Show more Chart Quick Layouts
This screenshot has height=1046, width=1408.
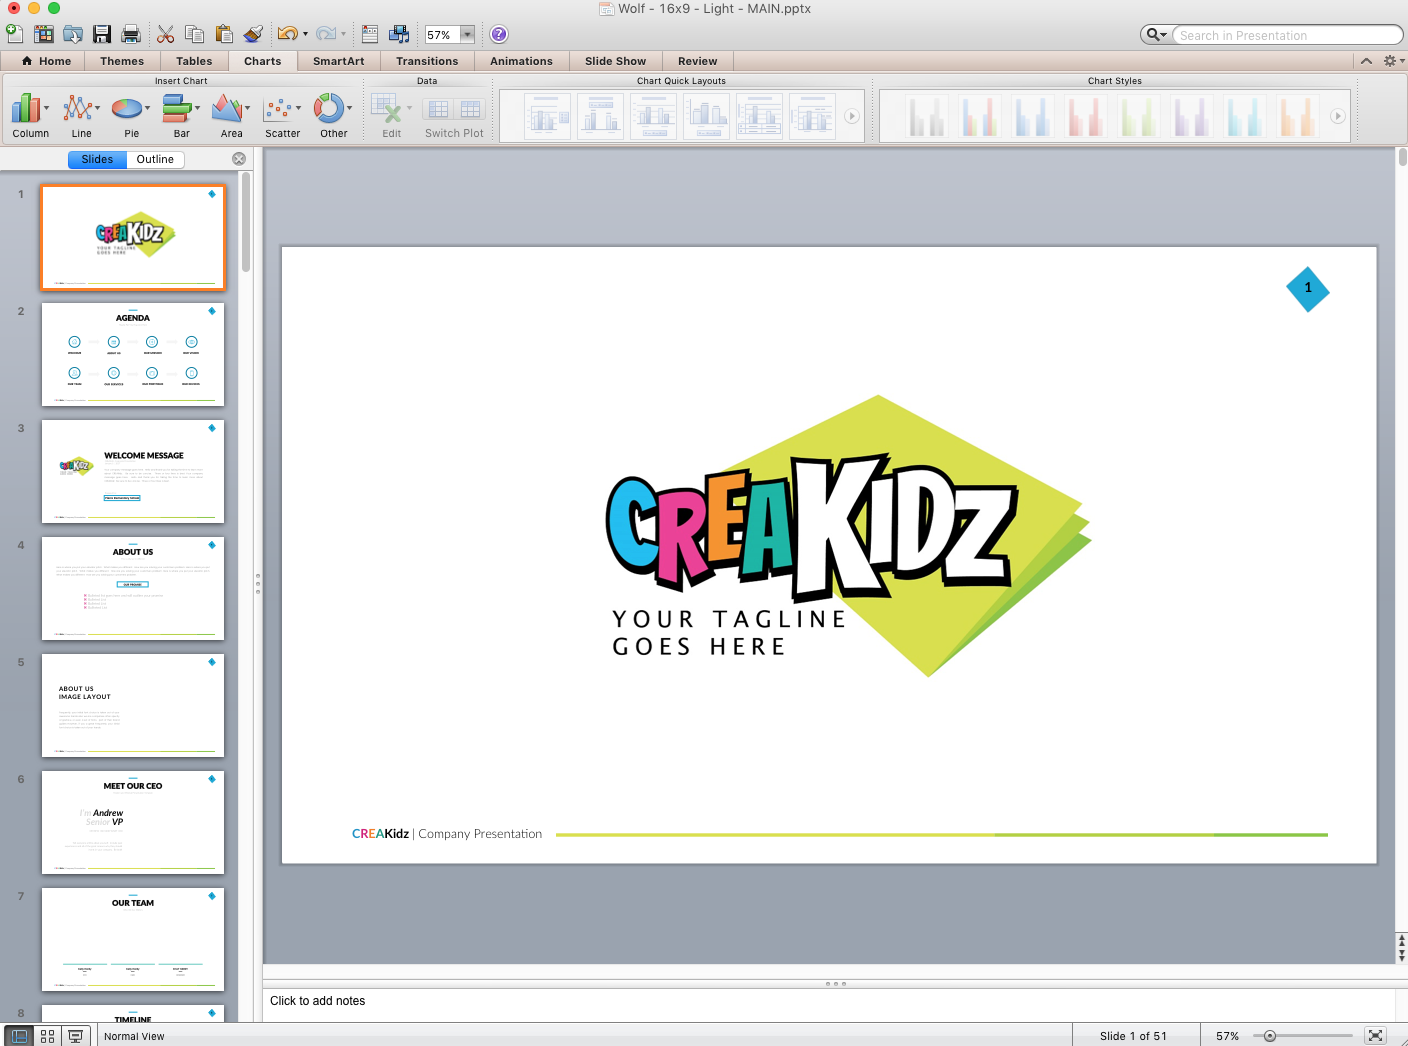click(x=852, y=116)
